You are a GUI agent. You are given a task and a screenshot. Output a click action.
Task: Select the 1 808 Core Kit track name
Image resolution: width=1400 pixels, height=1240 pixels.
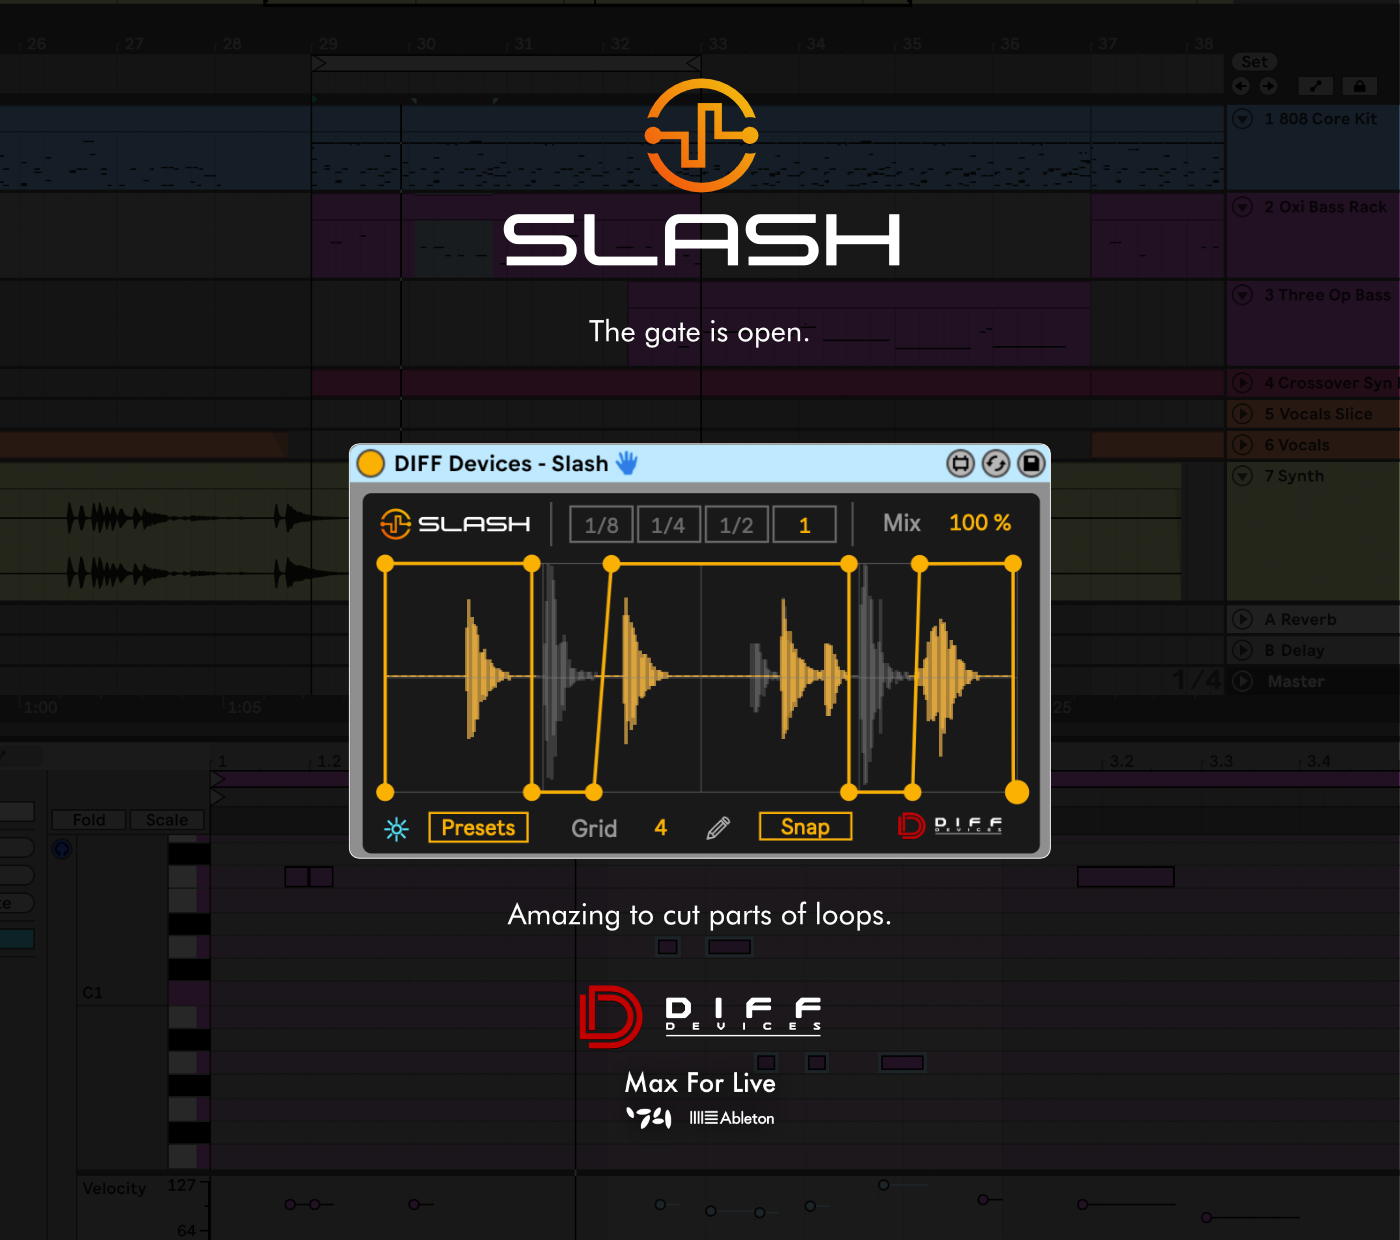[1320, 119]
